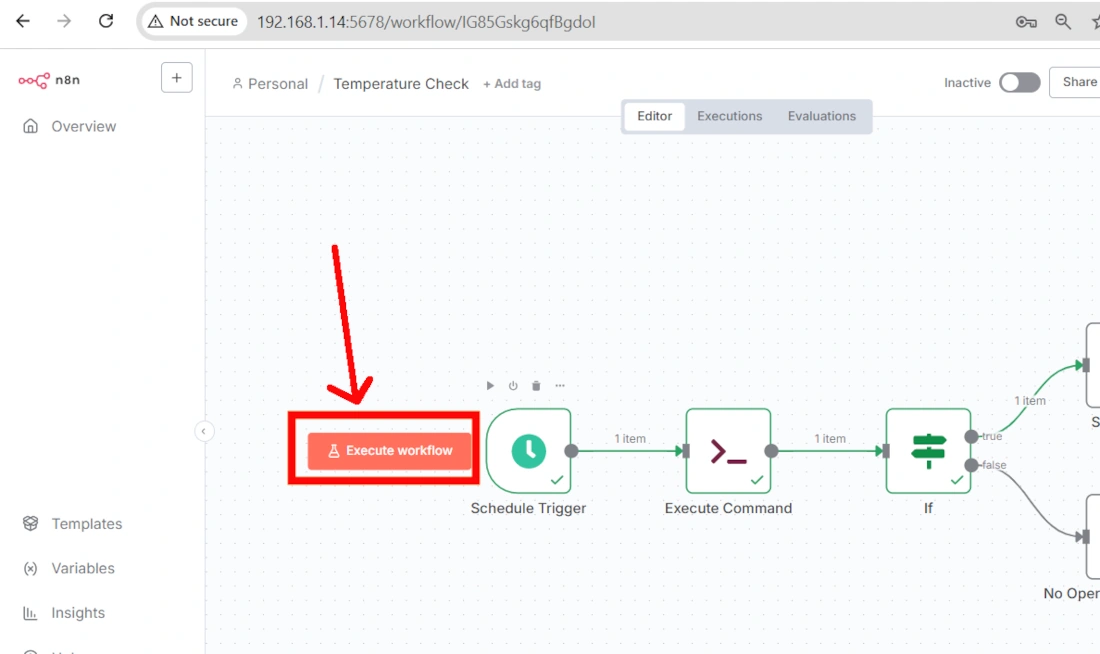Click the browser address bar URL

coord(426,21)
